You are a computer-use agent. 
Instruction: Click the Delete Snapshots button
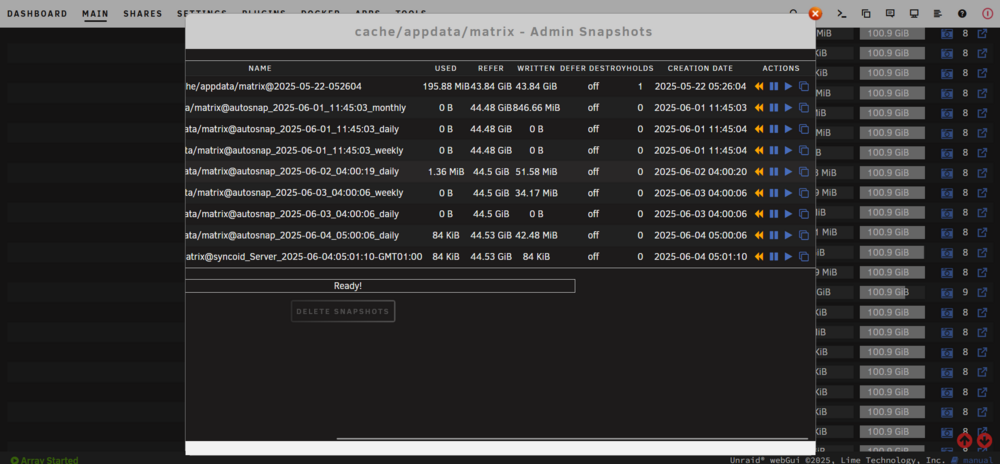click(x=342, y=312)
